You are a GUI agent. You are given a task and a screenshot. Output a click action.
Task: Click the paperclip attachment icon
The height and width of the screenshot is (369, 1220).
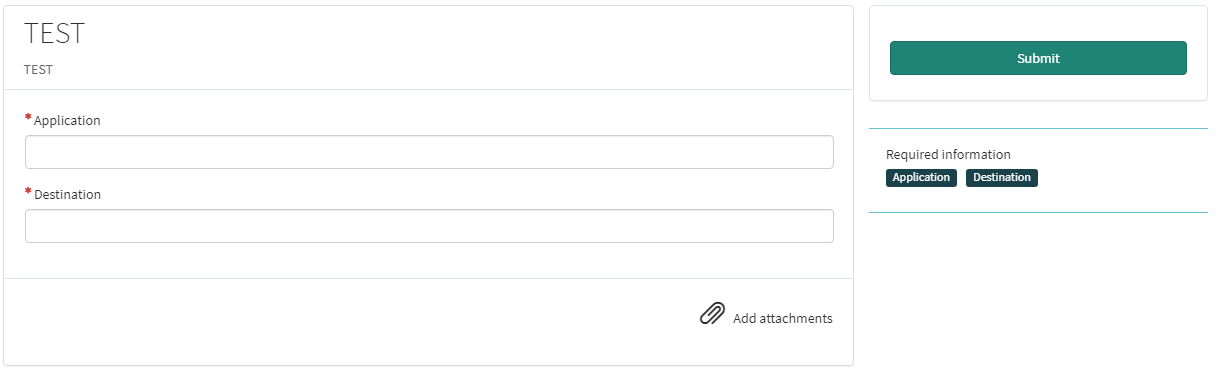click(x=712, y=314)
